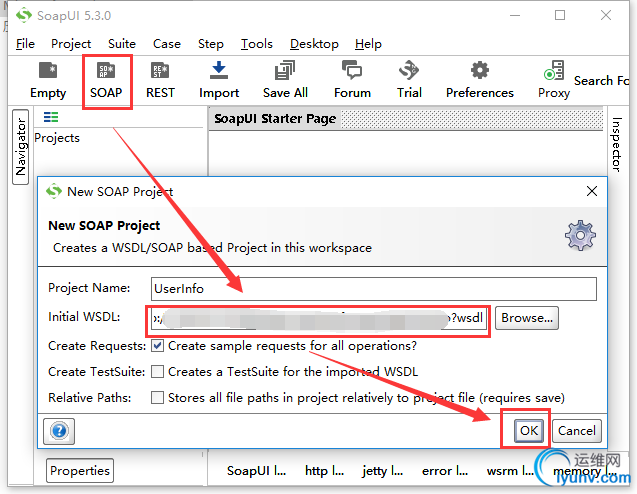637x494 pixels.
Task: Select the Projects node in navigator
Action: coord(57,138)
